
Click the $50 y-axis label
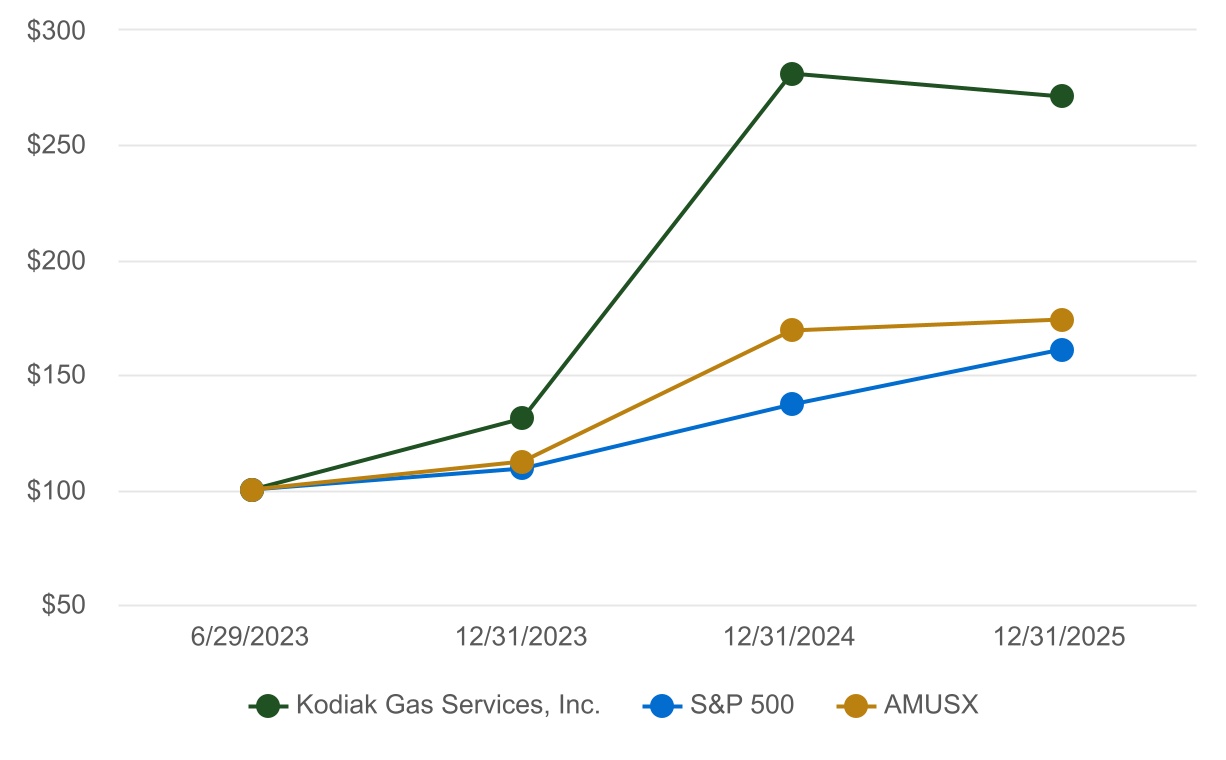click(65, 606)
